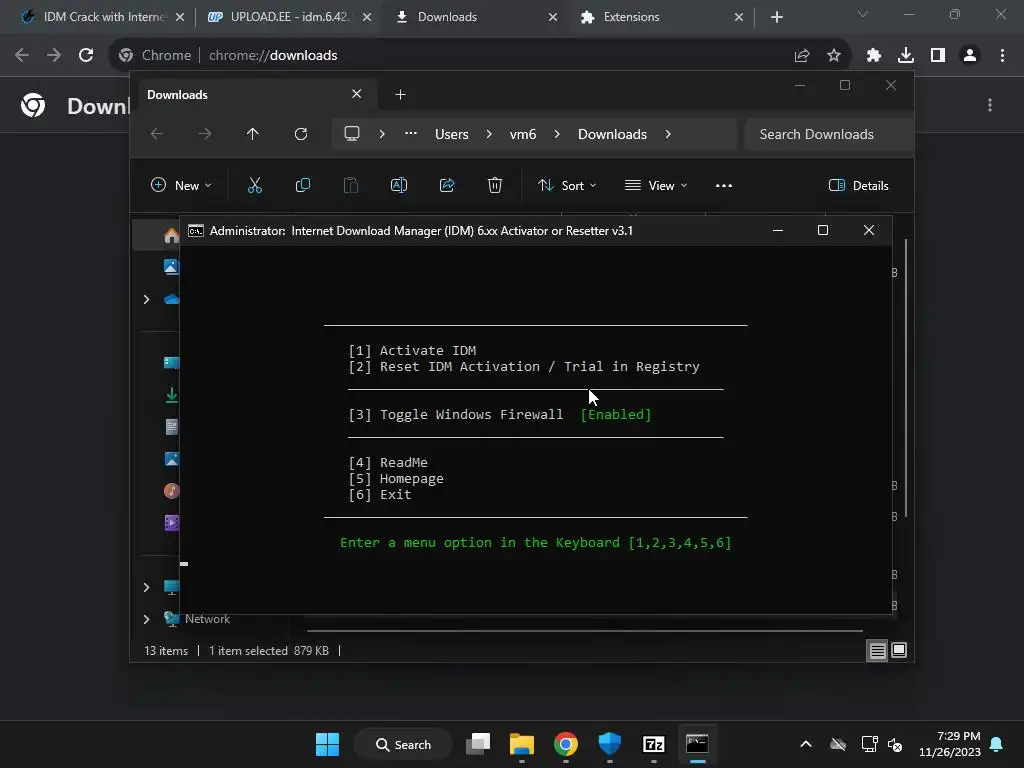Open 7-Zip from taskbar
1024x768 pixels.
click(654, 744)
